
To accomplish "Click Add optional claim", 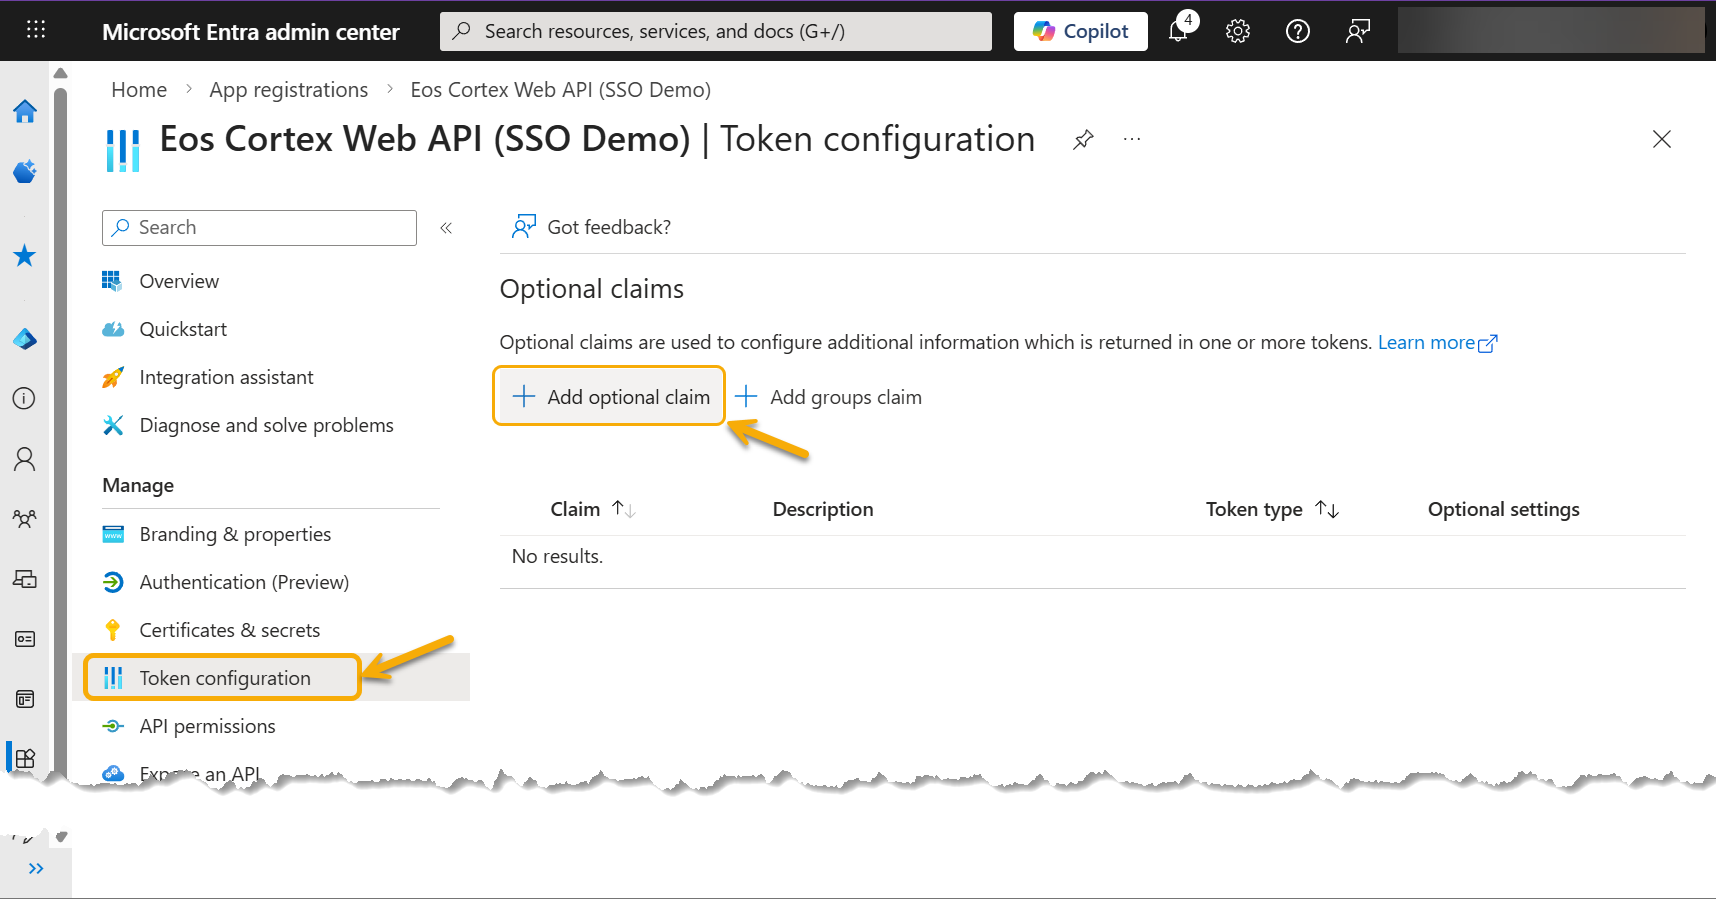I will tap(609, 397).
